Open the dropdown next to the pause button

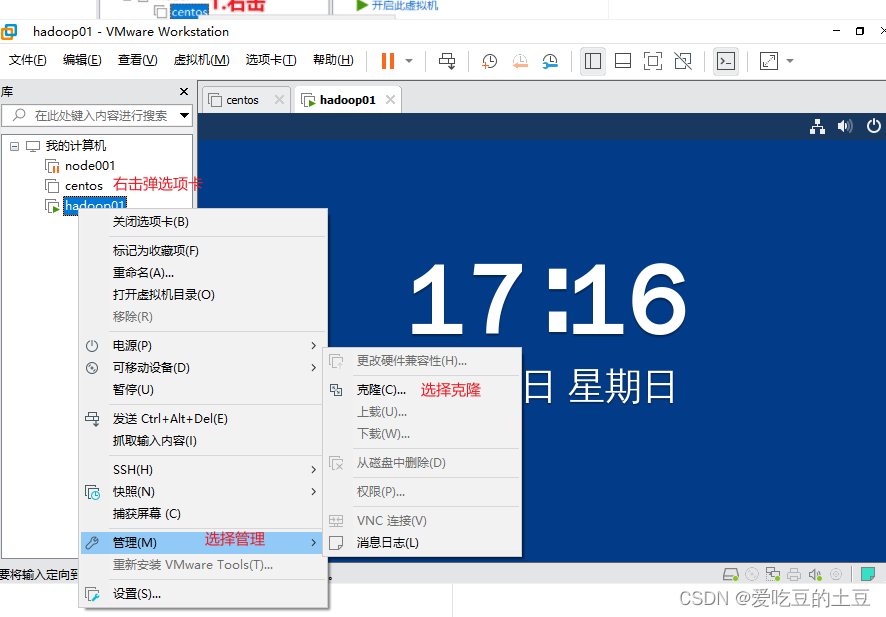point(409,60)
